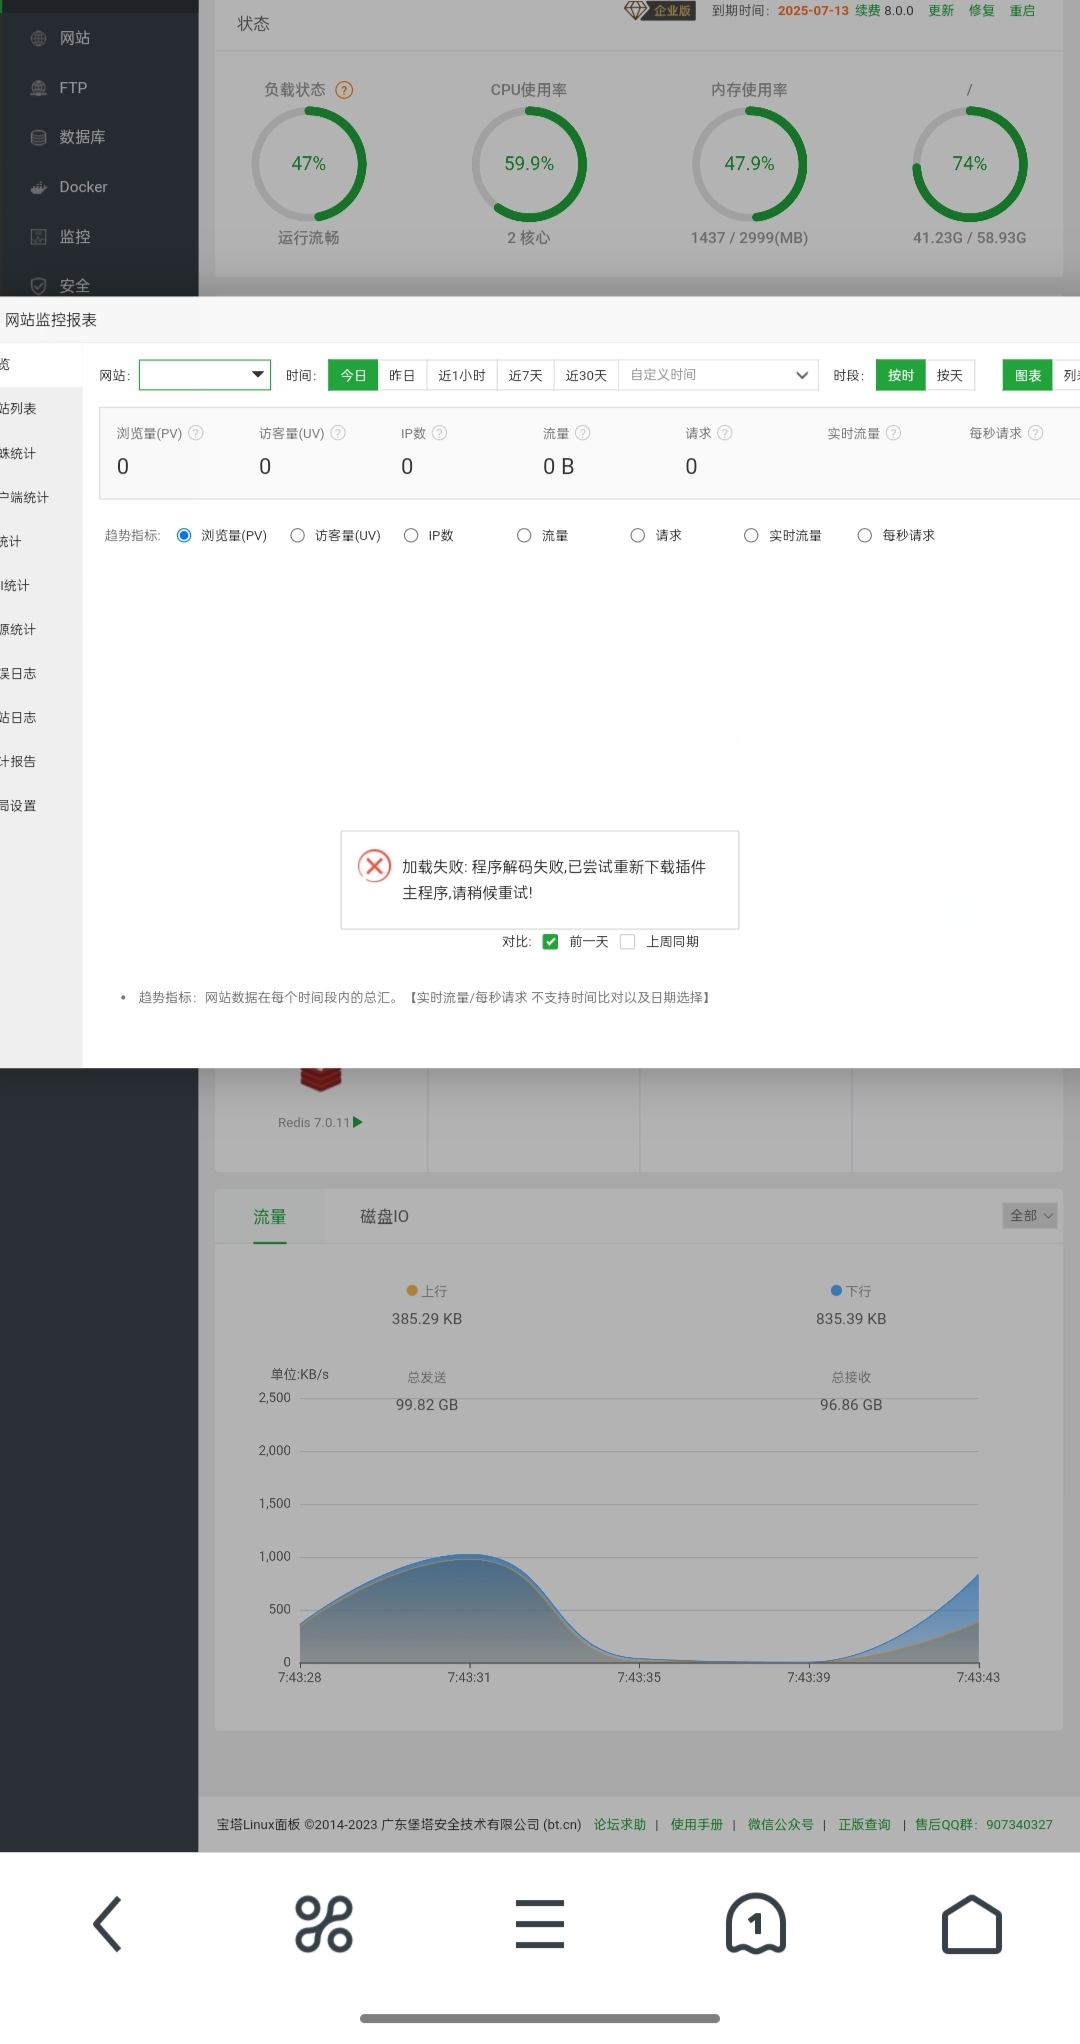Open the 微信公众号 footer link
The width and height of the screenshot is (1080, 2044).
click(x=781, y=1825)
